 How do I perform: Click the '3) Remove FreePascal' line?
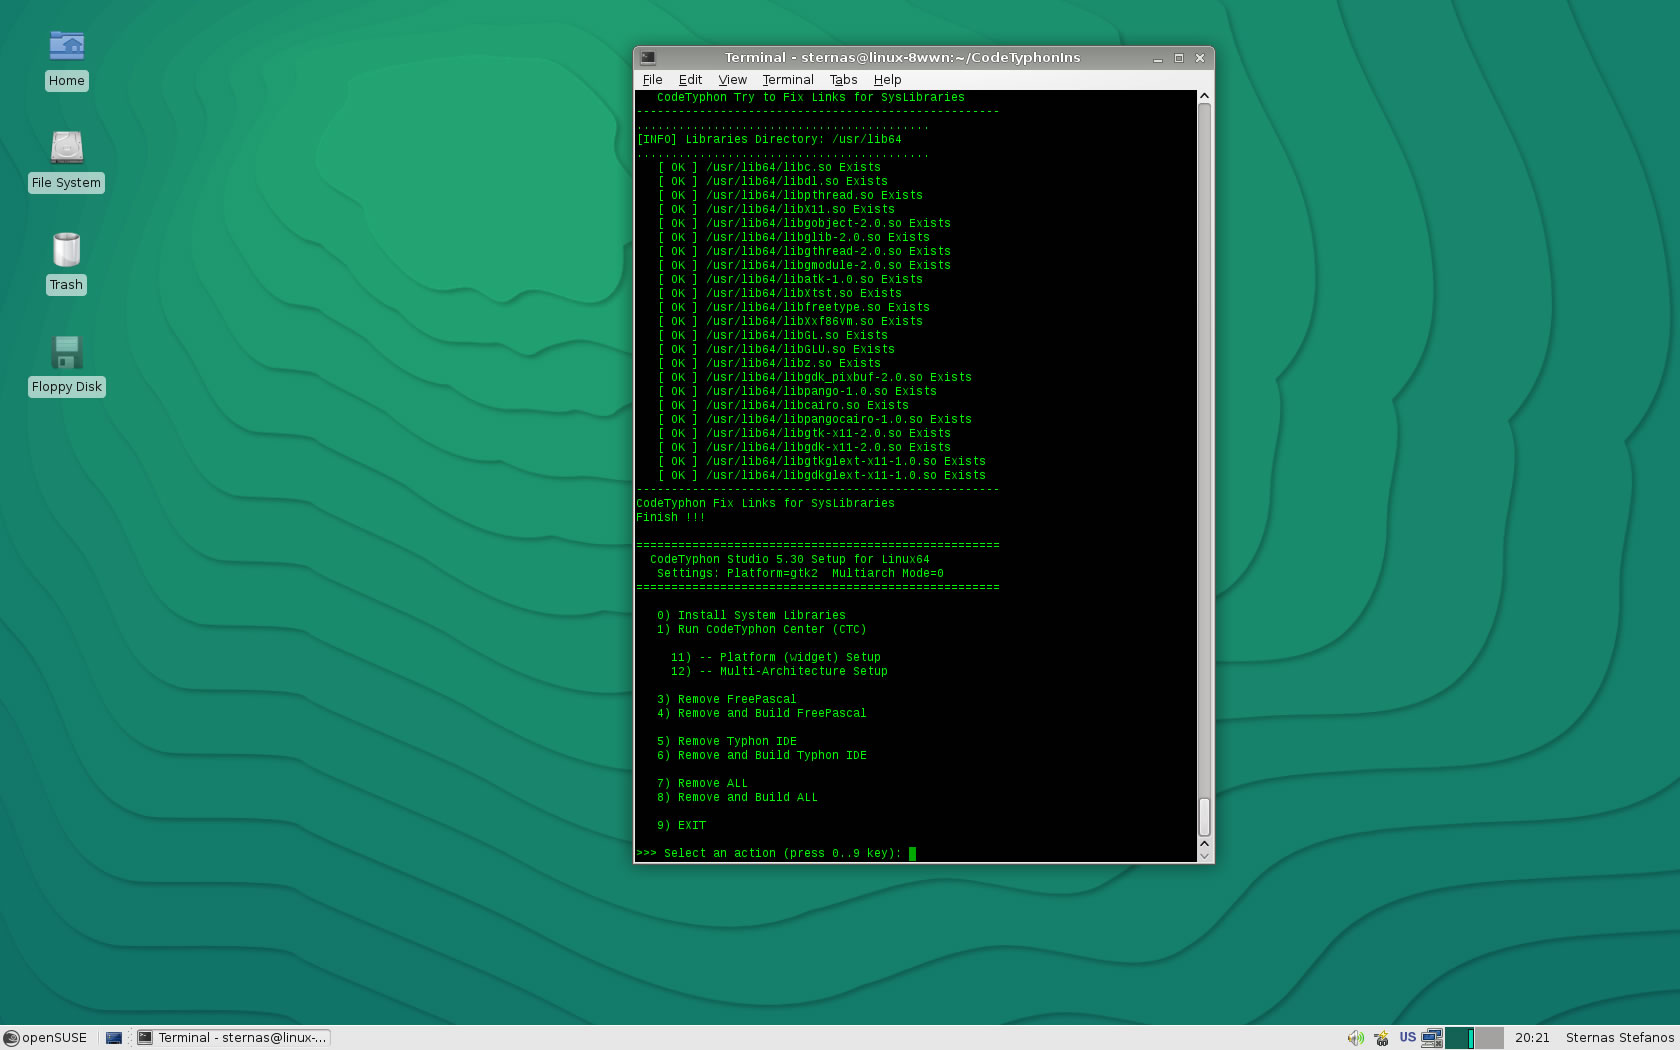pyautogui.click(x=727, y=700)
